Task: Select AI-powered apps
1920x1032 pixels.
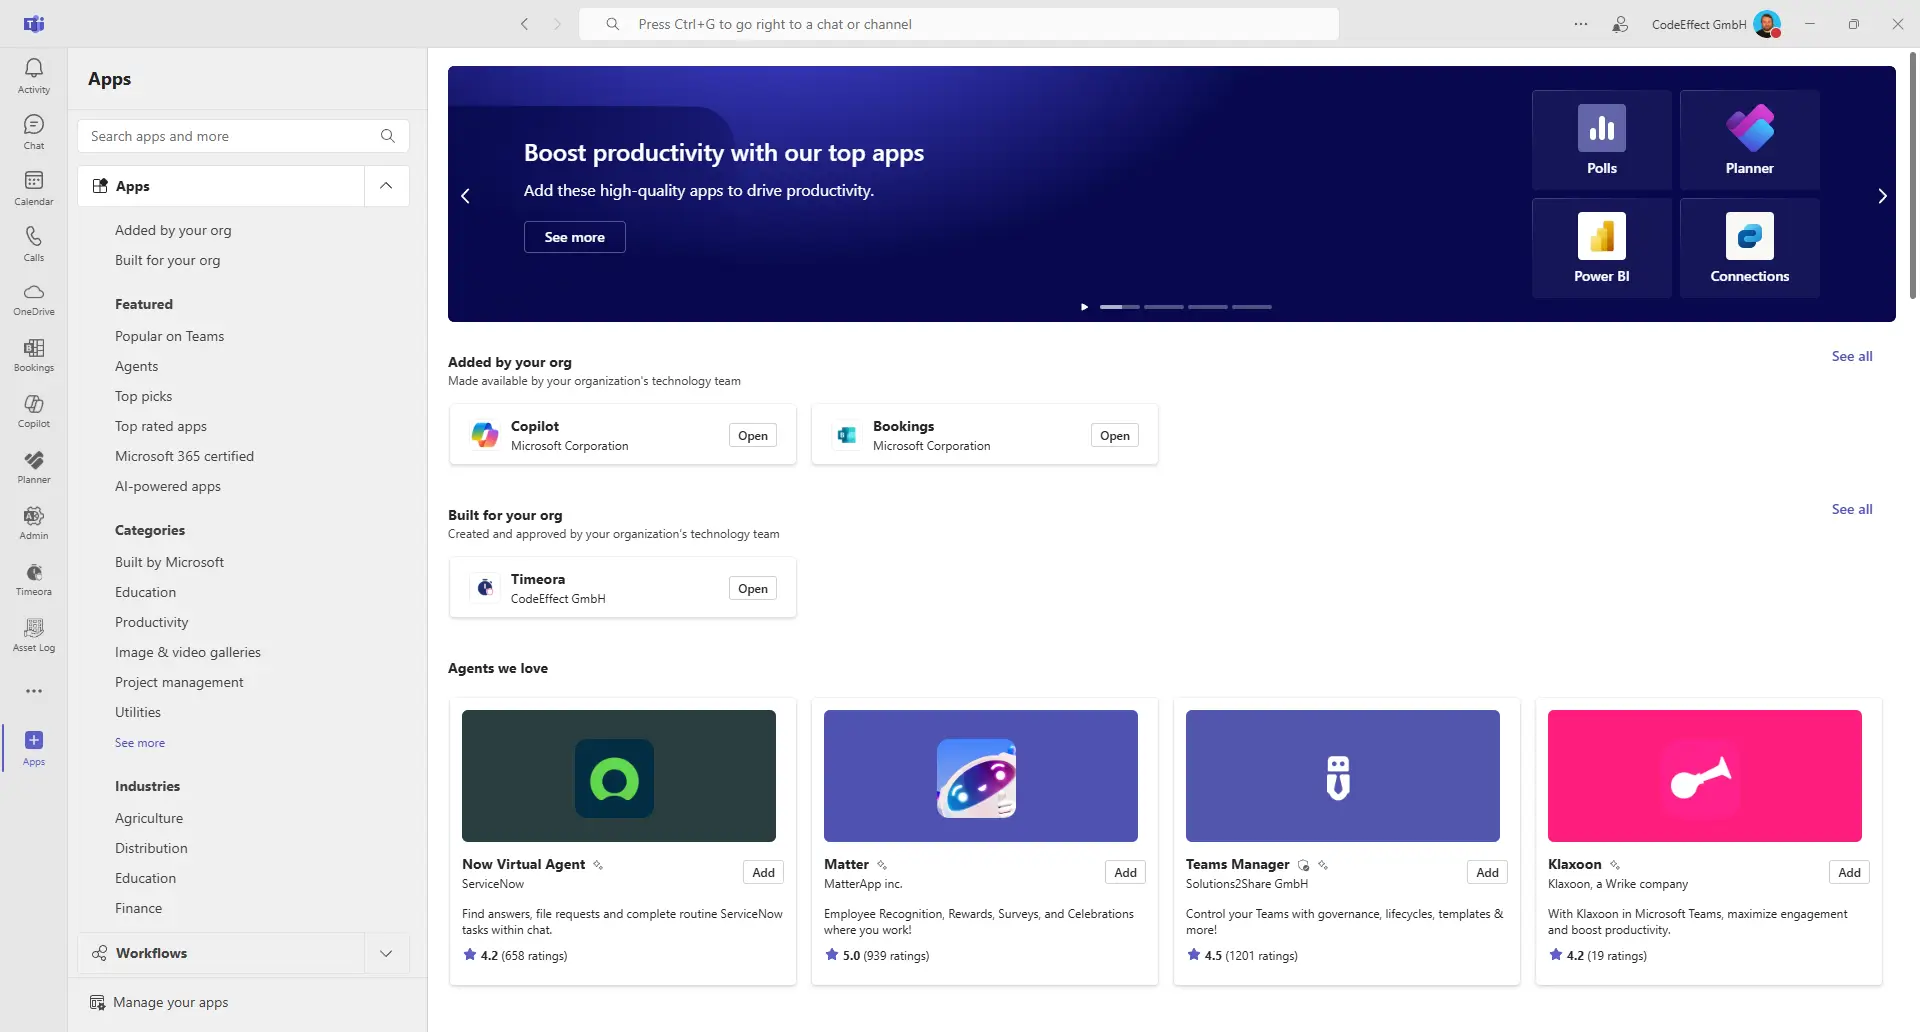Action: (x=168, y=486)
